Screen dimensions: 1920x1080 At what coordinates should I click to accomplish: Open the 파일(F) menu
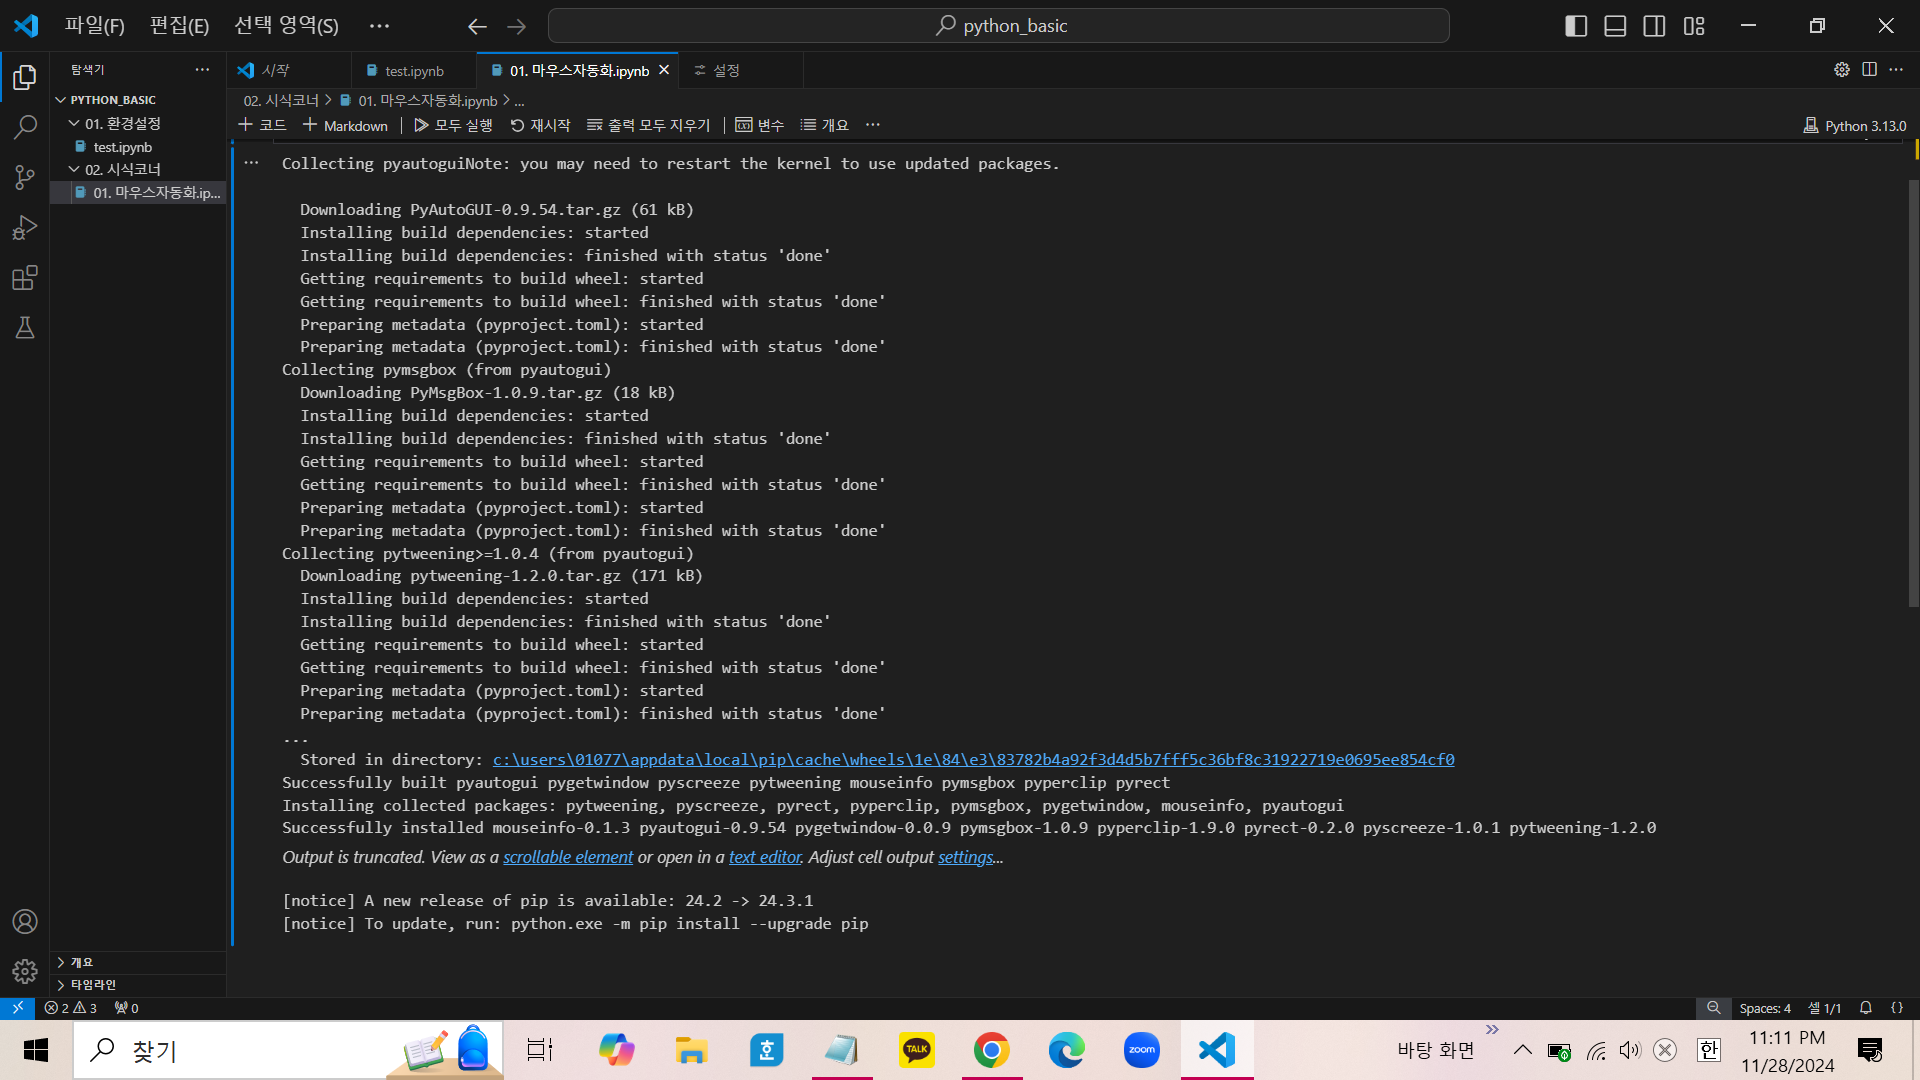point(95,26)
